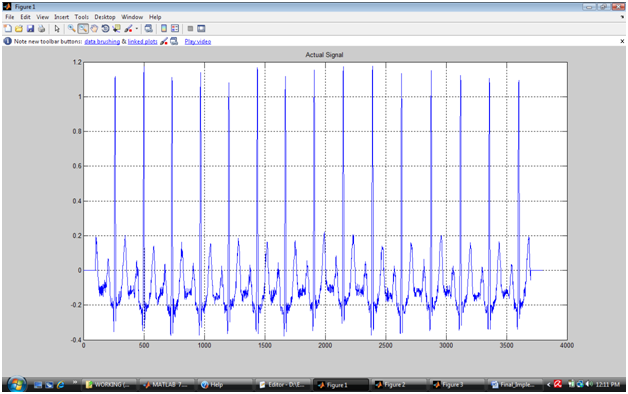Click the Windows Start orb
This screenshot has height=394, width=628.
(16, 384)
